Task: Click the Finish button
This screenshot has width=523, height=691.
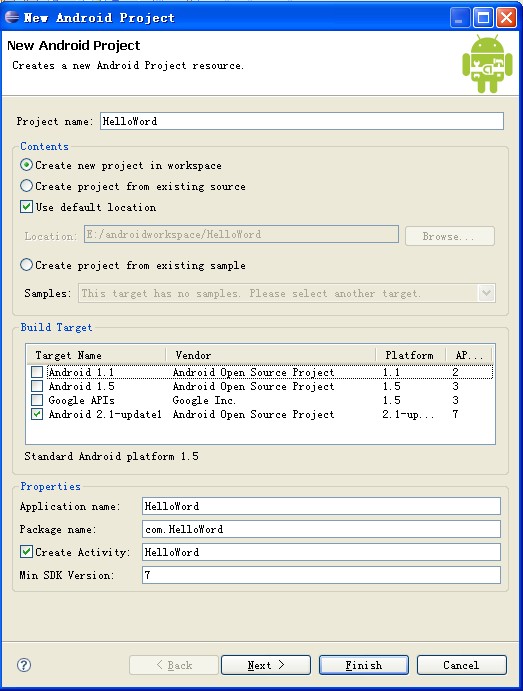Action: pyautogui.click(x=364, y=665)
